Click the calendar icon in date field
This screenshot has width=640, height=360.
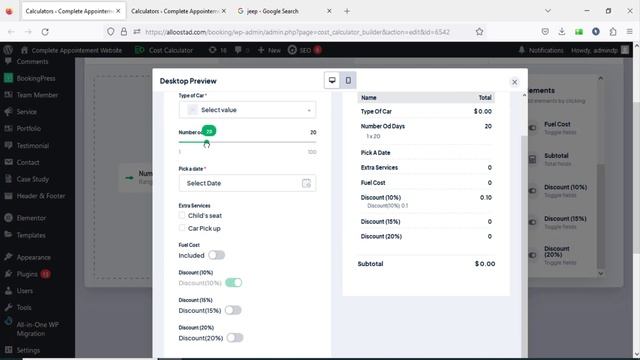click(306, 183)
